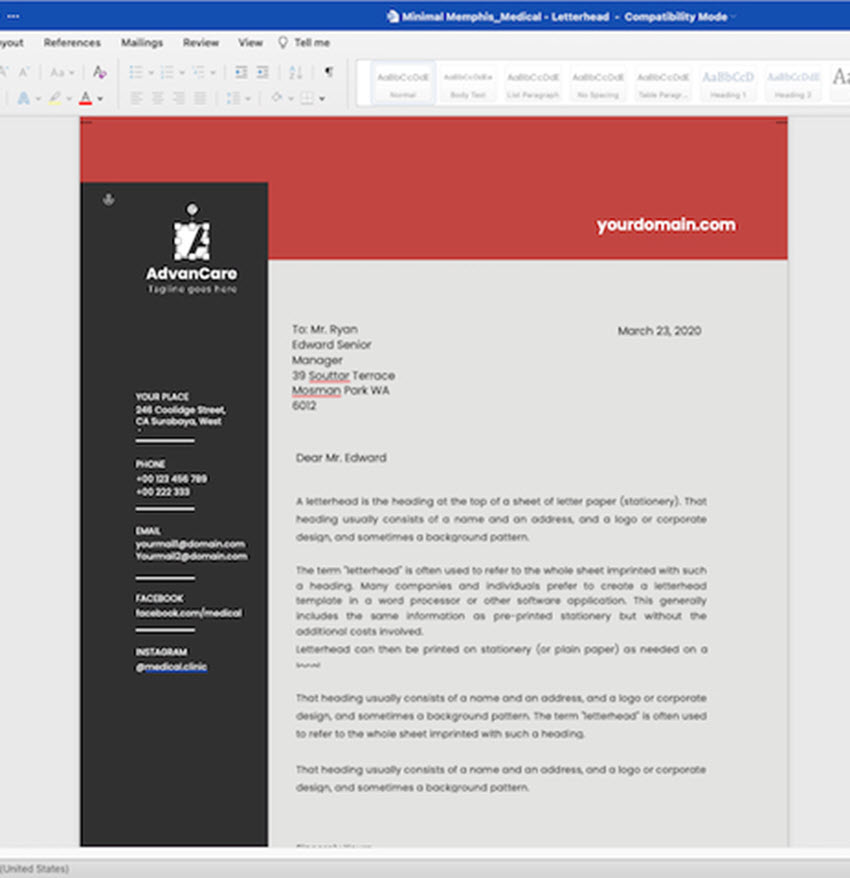Align text left

click(136, 99)
